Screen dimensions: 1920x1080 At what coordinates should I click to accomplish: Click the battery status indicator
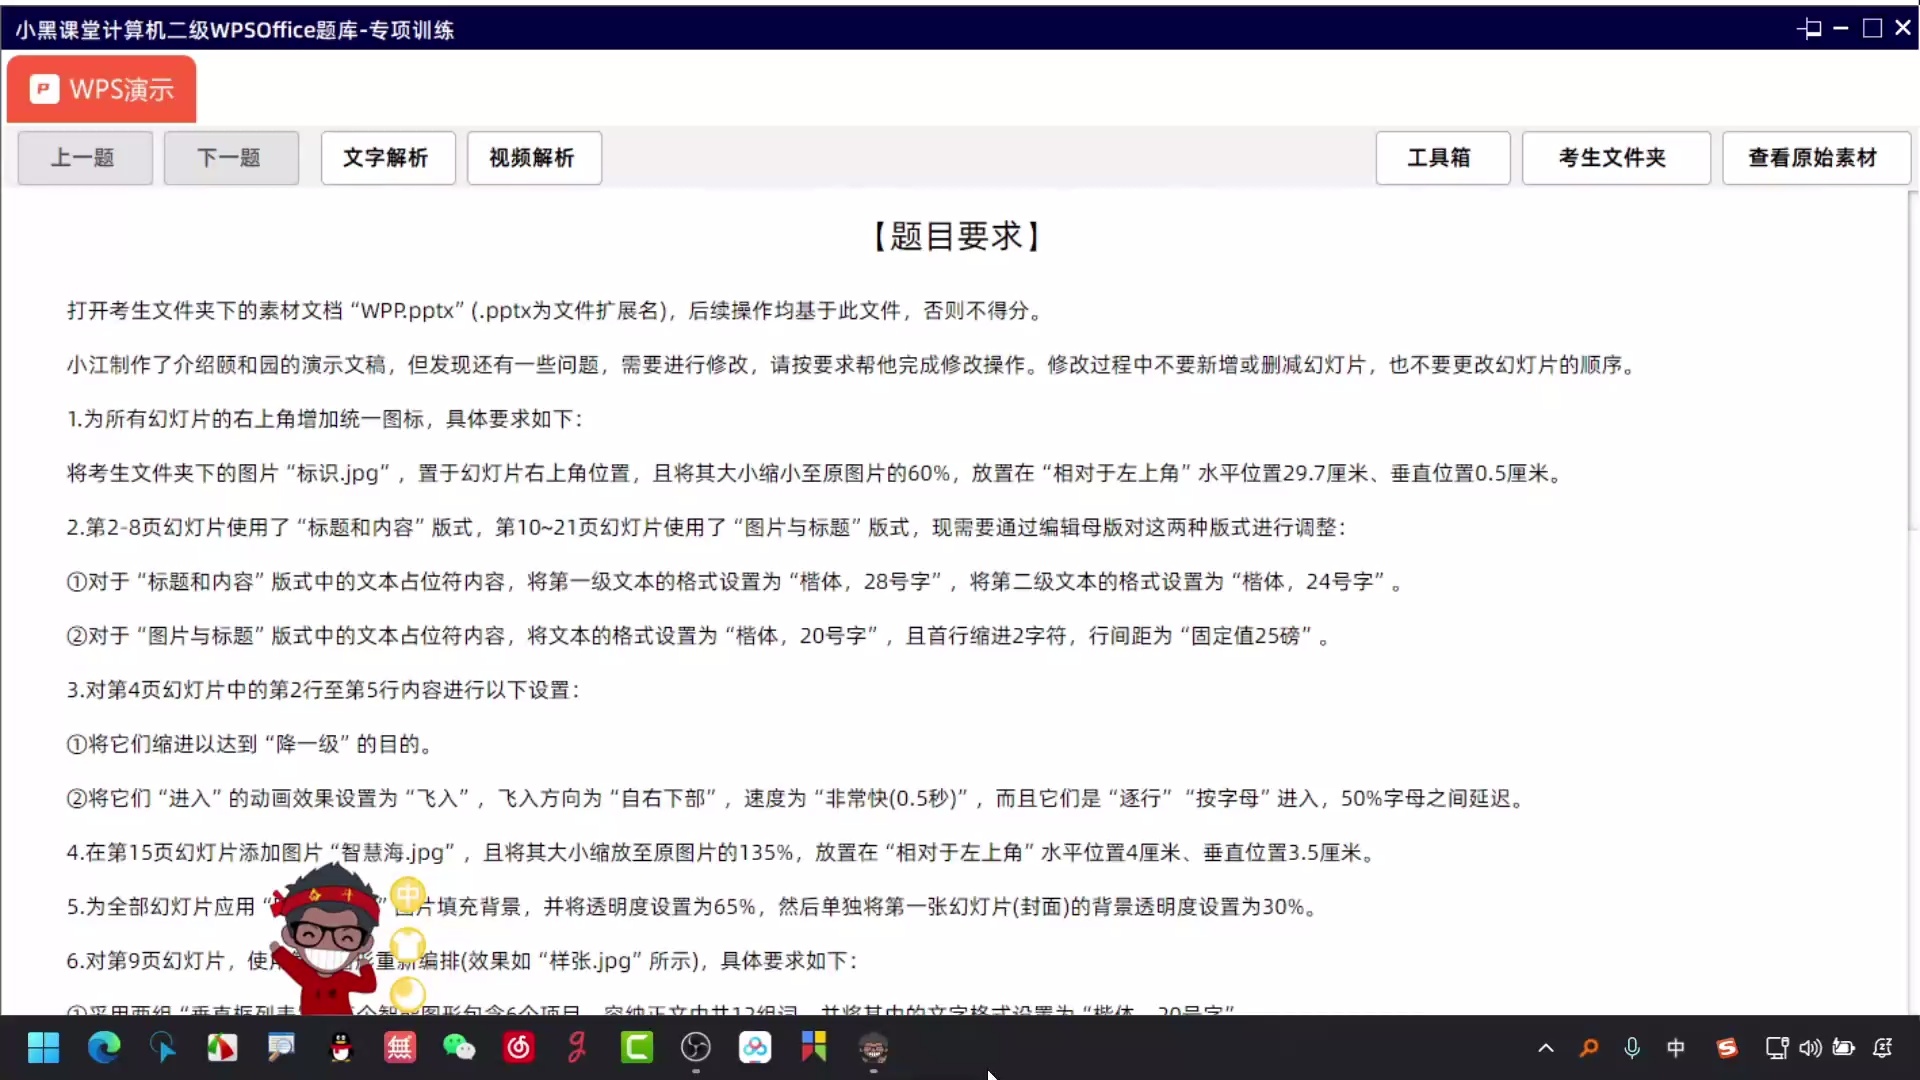pos(1843,1048)
